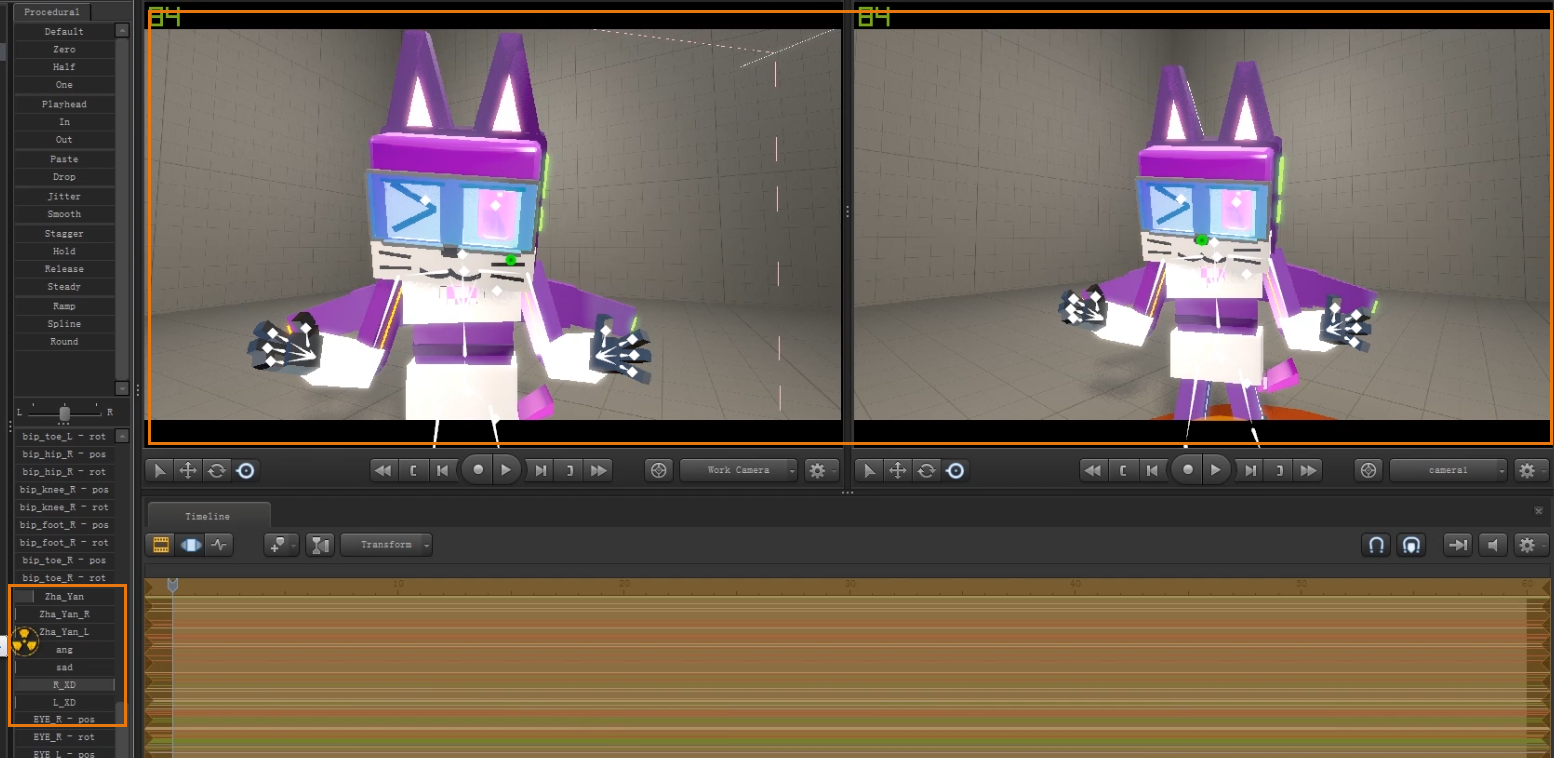Click the Spline preset button
This screenshot has height=758, width=1554.
(64, 324)
